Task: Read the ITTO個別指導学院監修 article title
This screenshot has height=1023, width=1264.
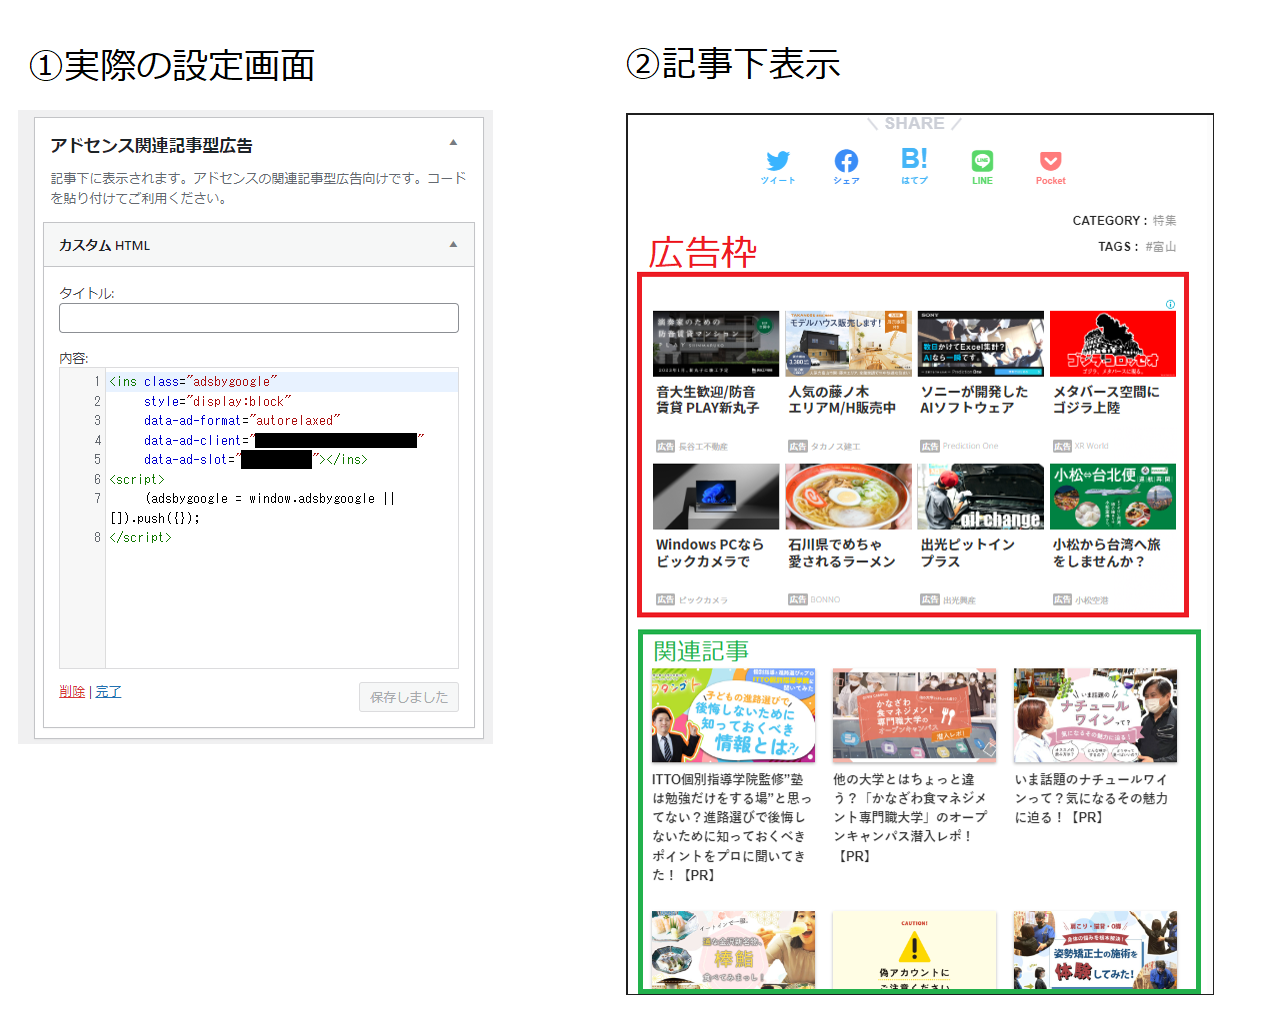Action: (732, 827)
